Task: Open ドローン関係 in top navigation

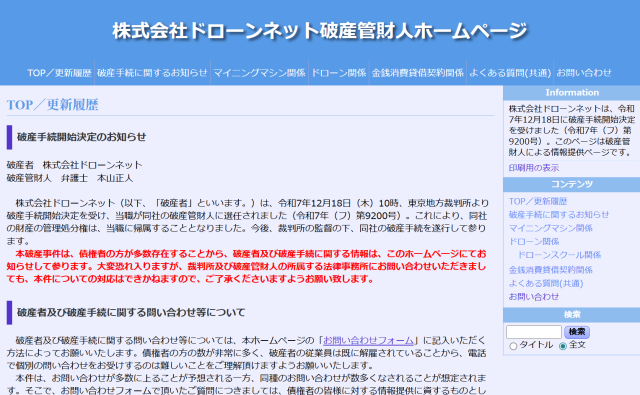Action: point(339,73)
